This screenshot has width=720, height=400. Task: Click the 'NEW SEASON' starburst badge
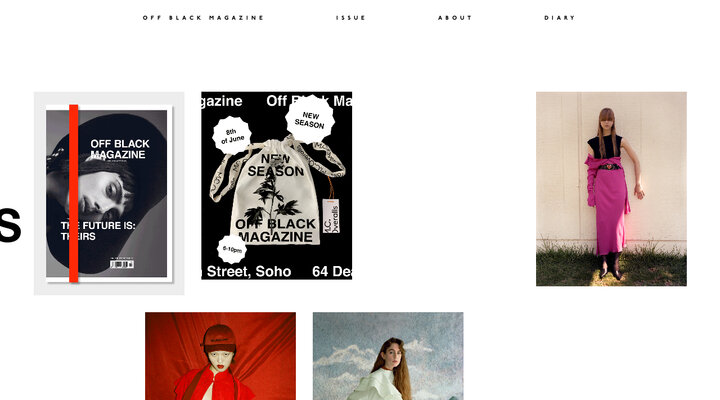309,119
